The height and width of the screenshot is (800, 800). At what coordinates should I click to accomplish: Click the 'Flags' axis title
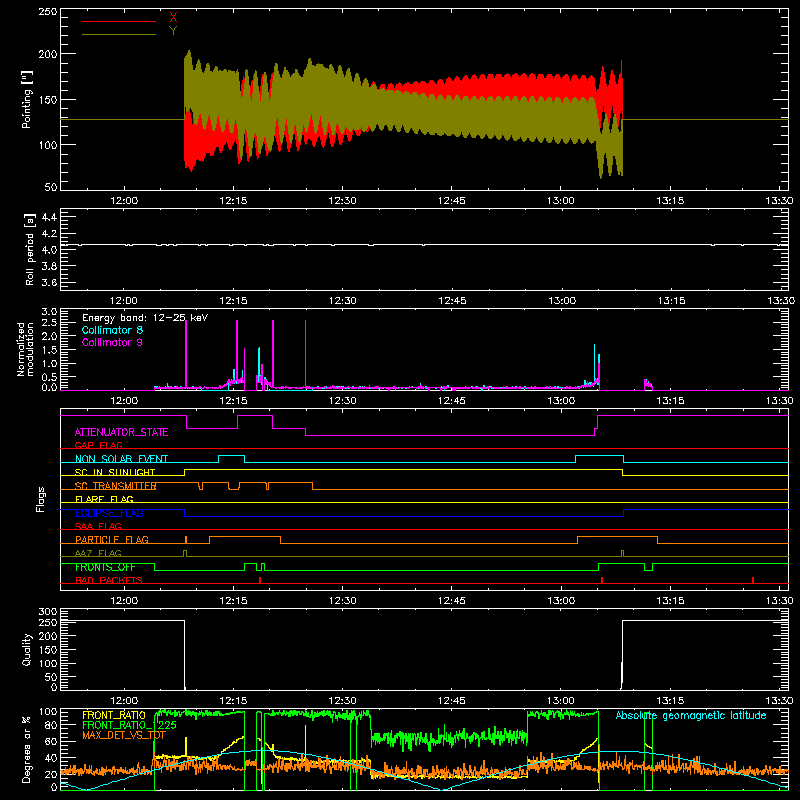[x=40, y=499]
